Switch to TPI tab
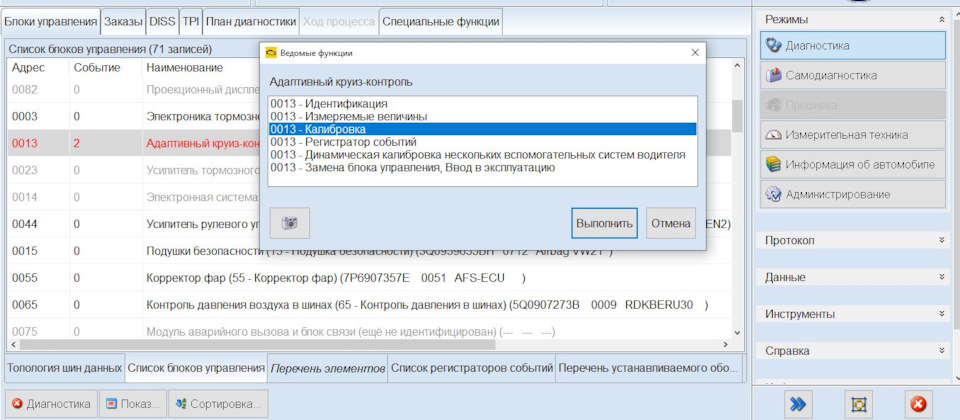The width and height of the screenshot is (960, 420). (x=190, y=22)
